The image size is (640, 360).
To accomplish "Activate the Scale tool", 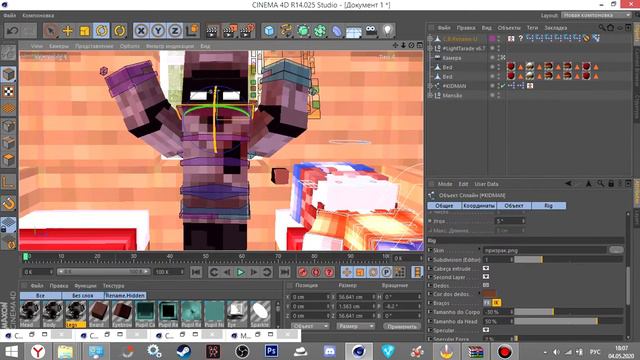I will click(x=84, y=31).
